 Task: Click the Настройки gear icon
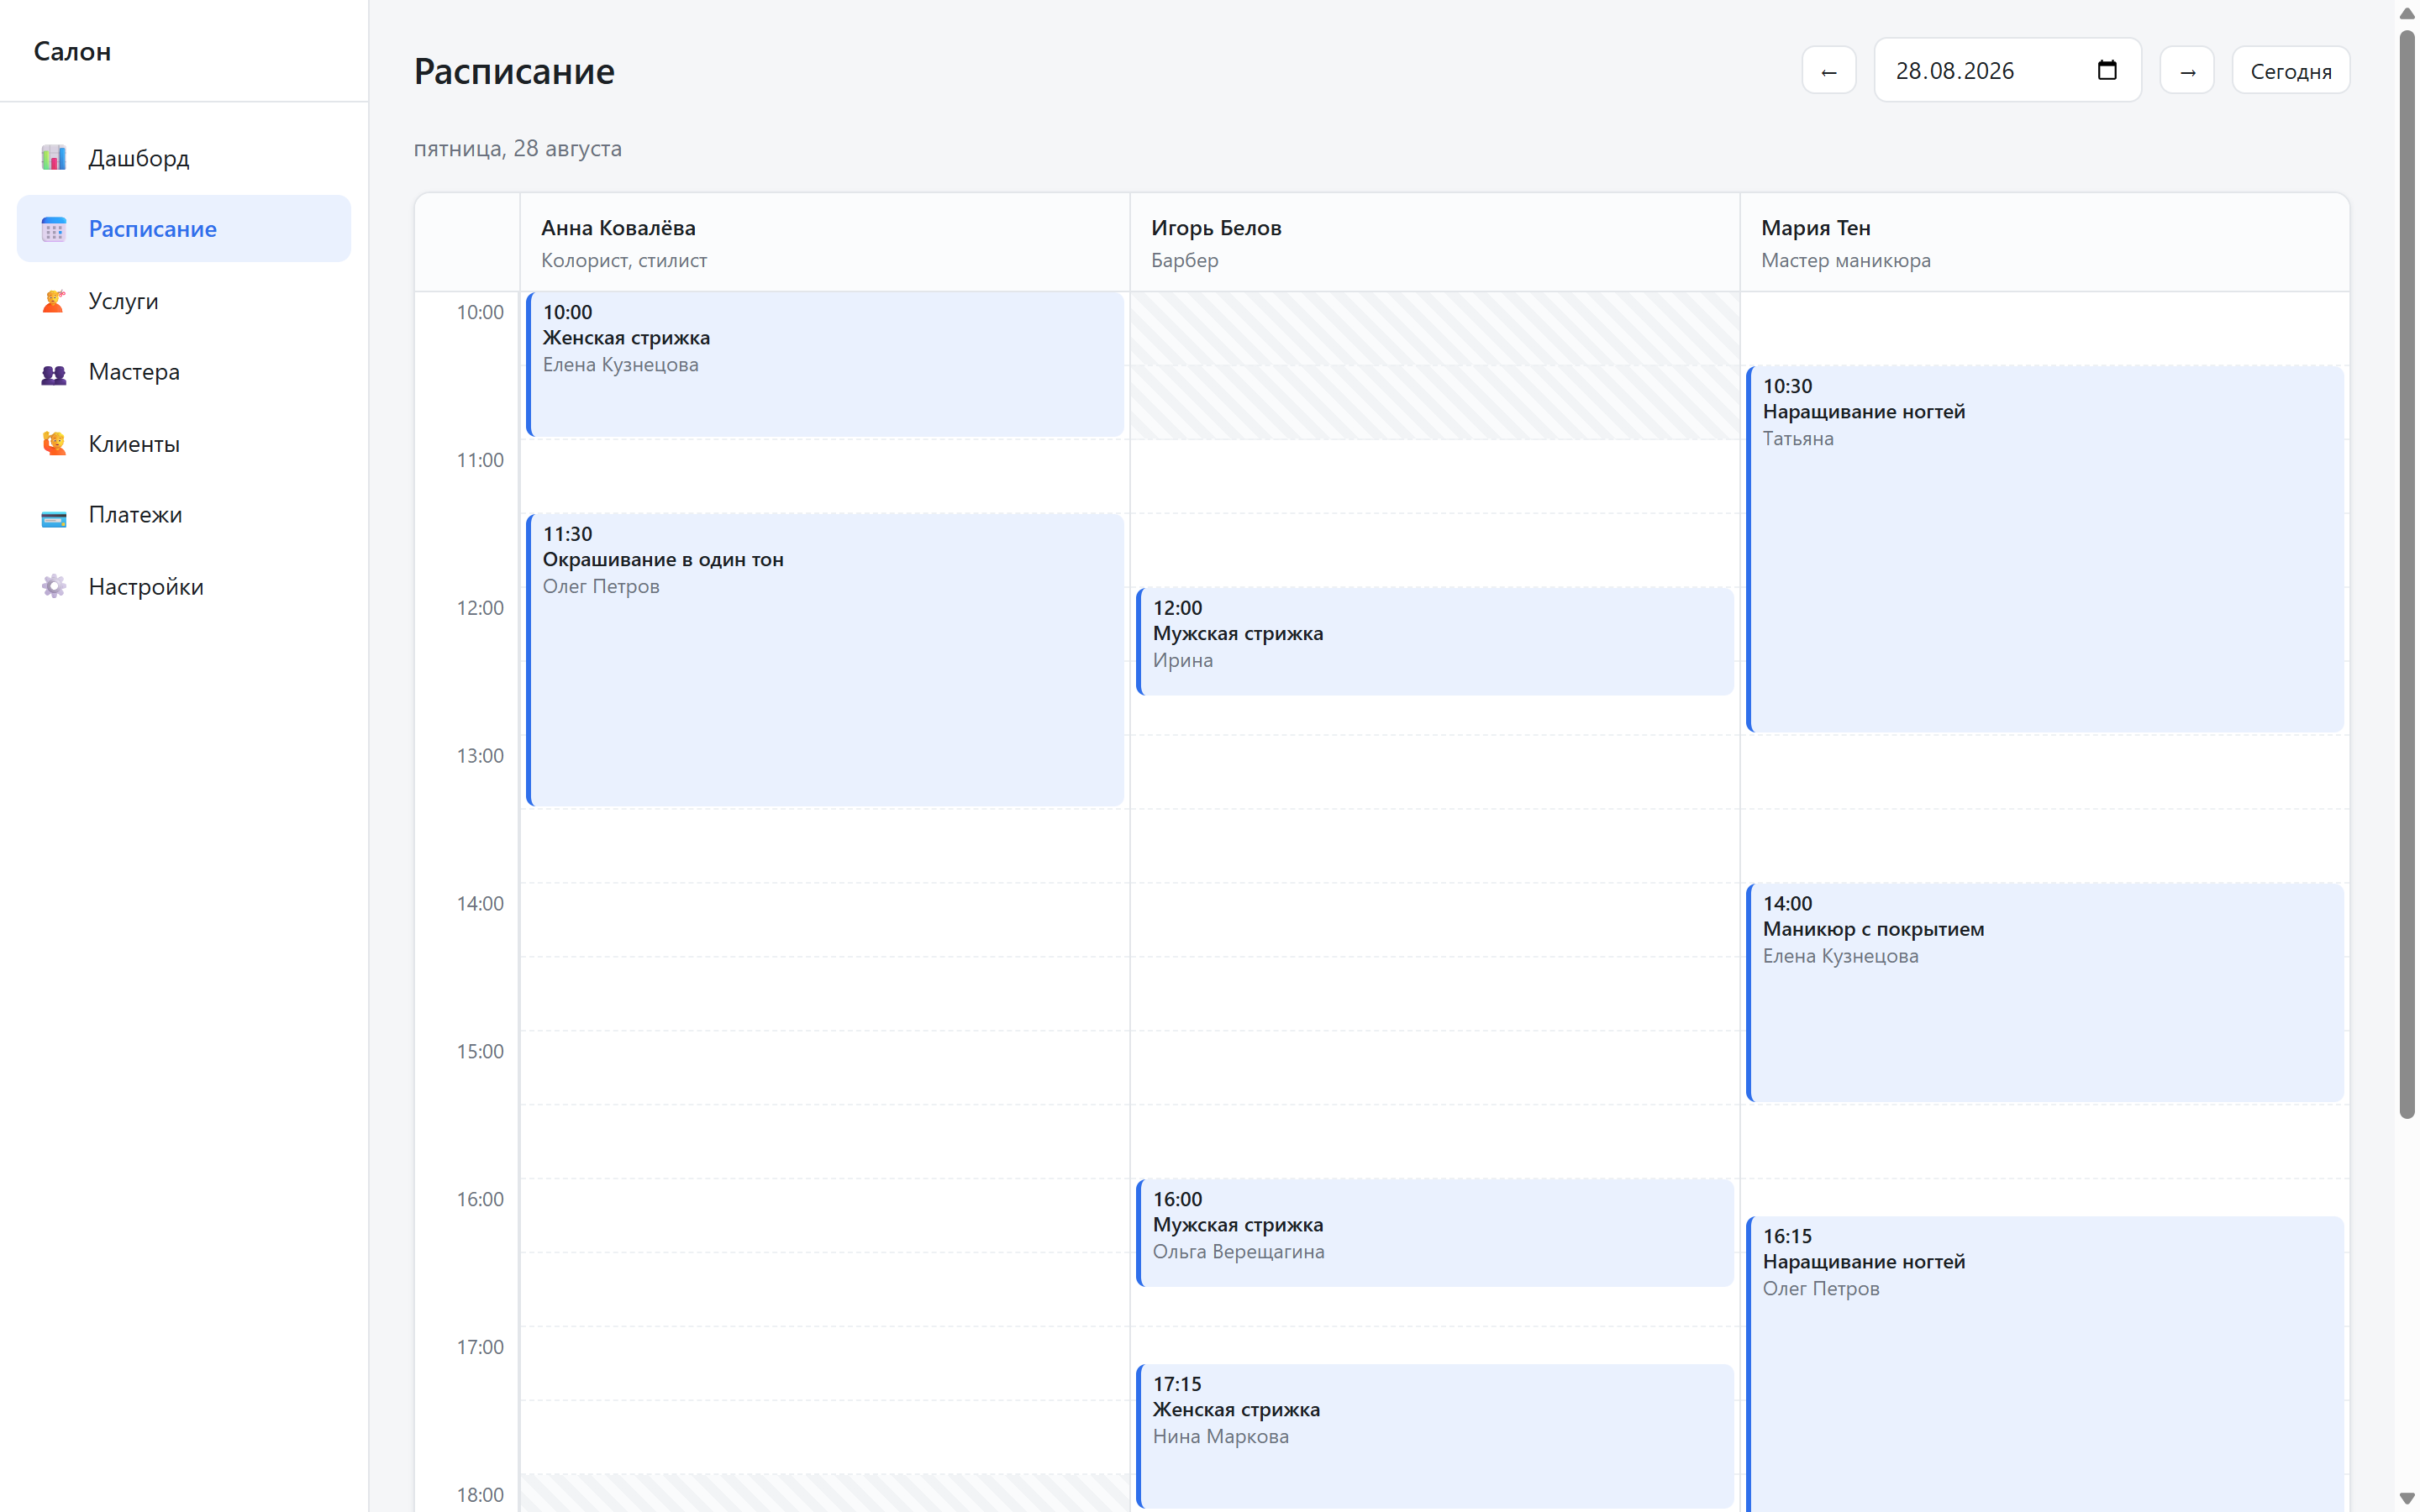coord(54,587)
